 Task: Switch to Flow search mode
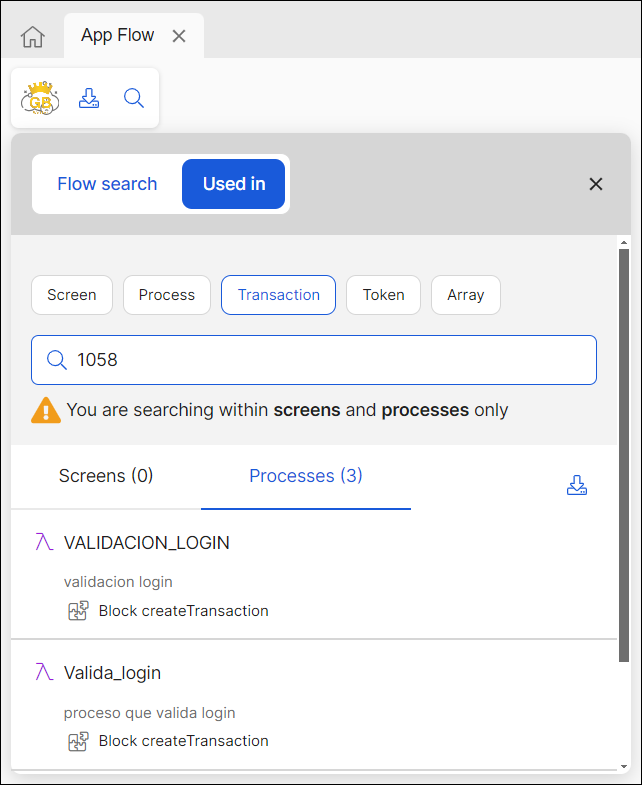pos(107,184)
